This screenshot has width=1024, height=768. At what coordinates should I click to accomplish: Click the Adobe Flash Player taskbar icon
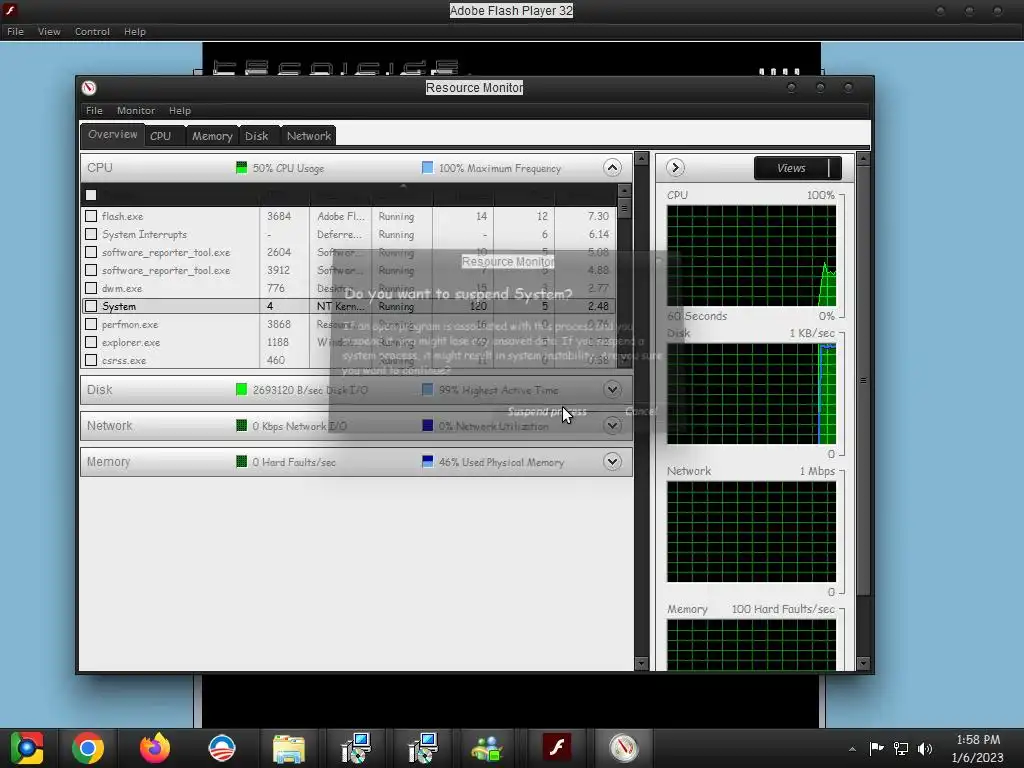click(x=556, y=748)
